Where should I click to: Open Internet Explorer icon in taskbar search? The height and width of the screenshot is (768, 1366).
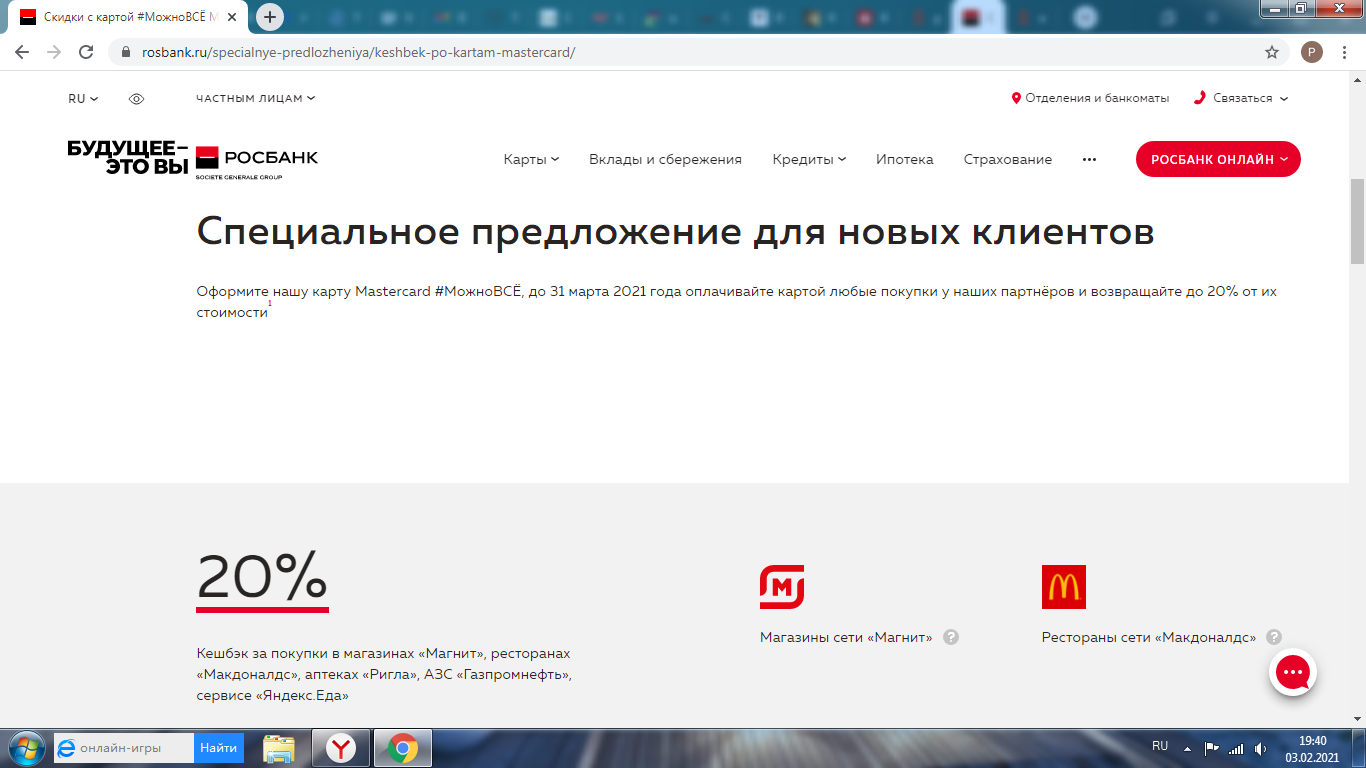(66, 748)
